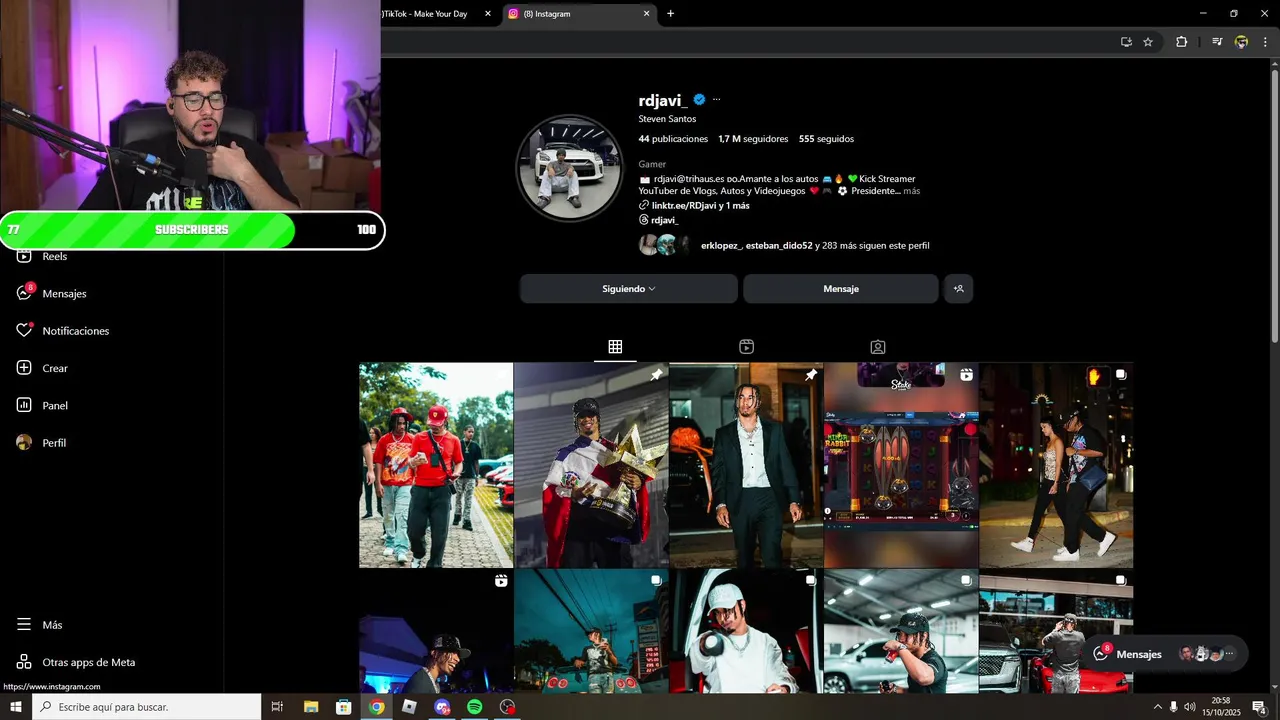
Task: Switch to the Reels profile tab
Action: [x=746, y=347]
